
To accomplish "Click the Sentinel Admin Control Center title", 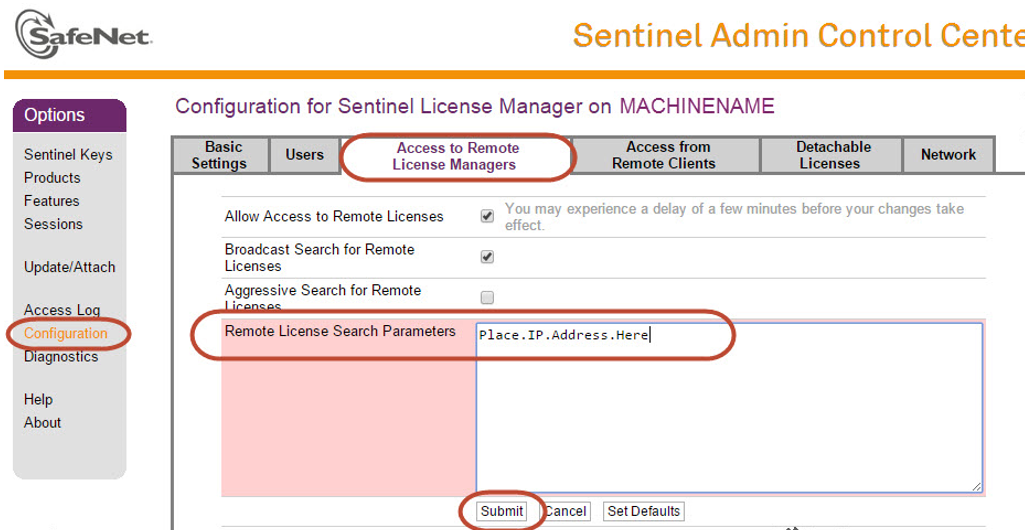I will click(x=799, y=36).
